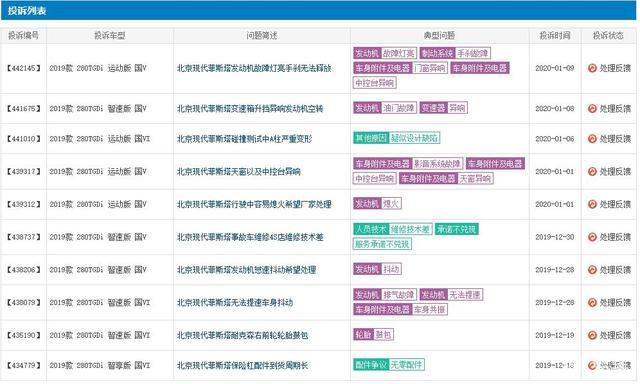Click the 投诉时间 column header
640x384 pixels.
point(555,36)
